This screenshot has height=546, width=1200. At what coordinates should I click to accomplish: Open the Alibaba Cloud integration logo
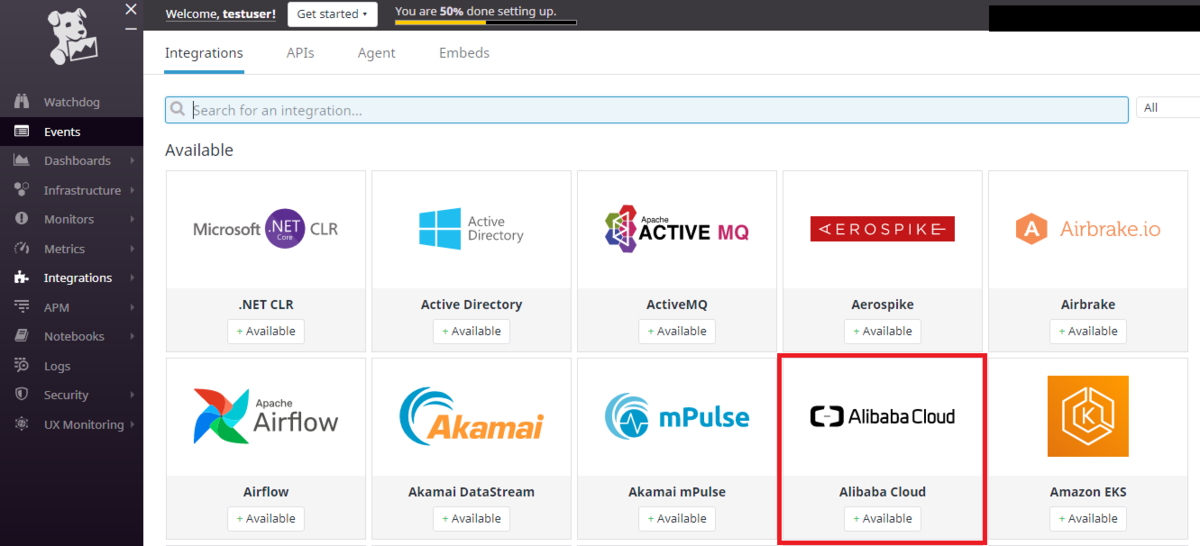point(882,416)
